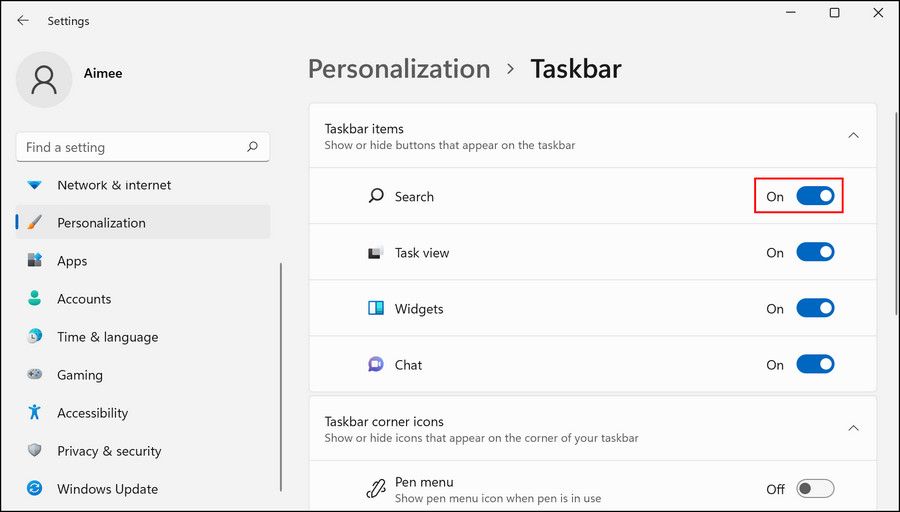
Task: Disable the Task view toggle
Action: (815, 253)
